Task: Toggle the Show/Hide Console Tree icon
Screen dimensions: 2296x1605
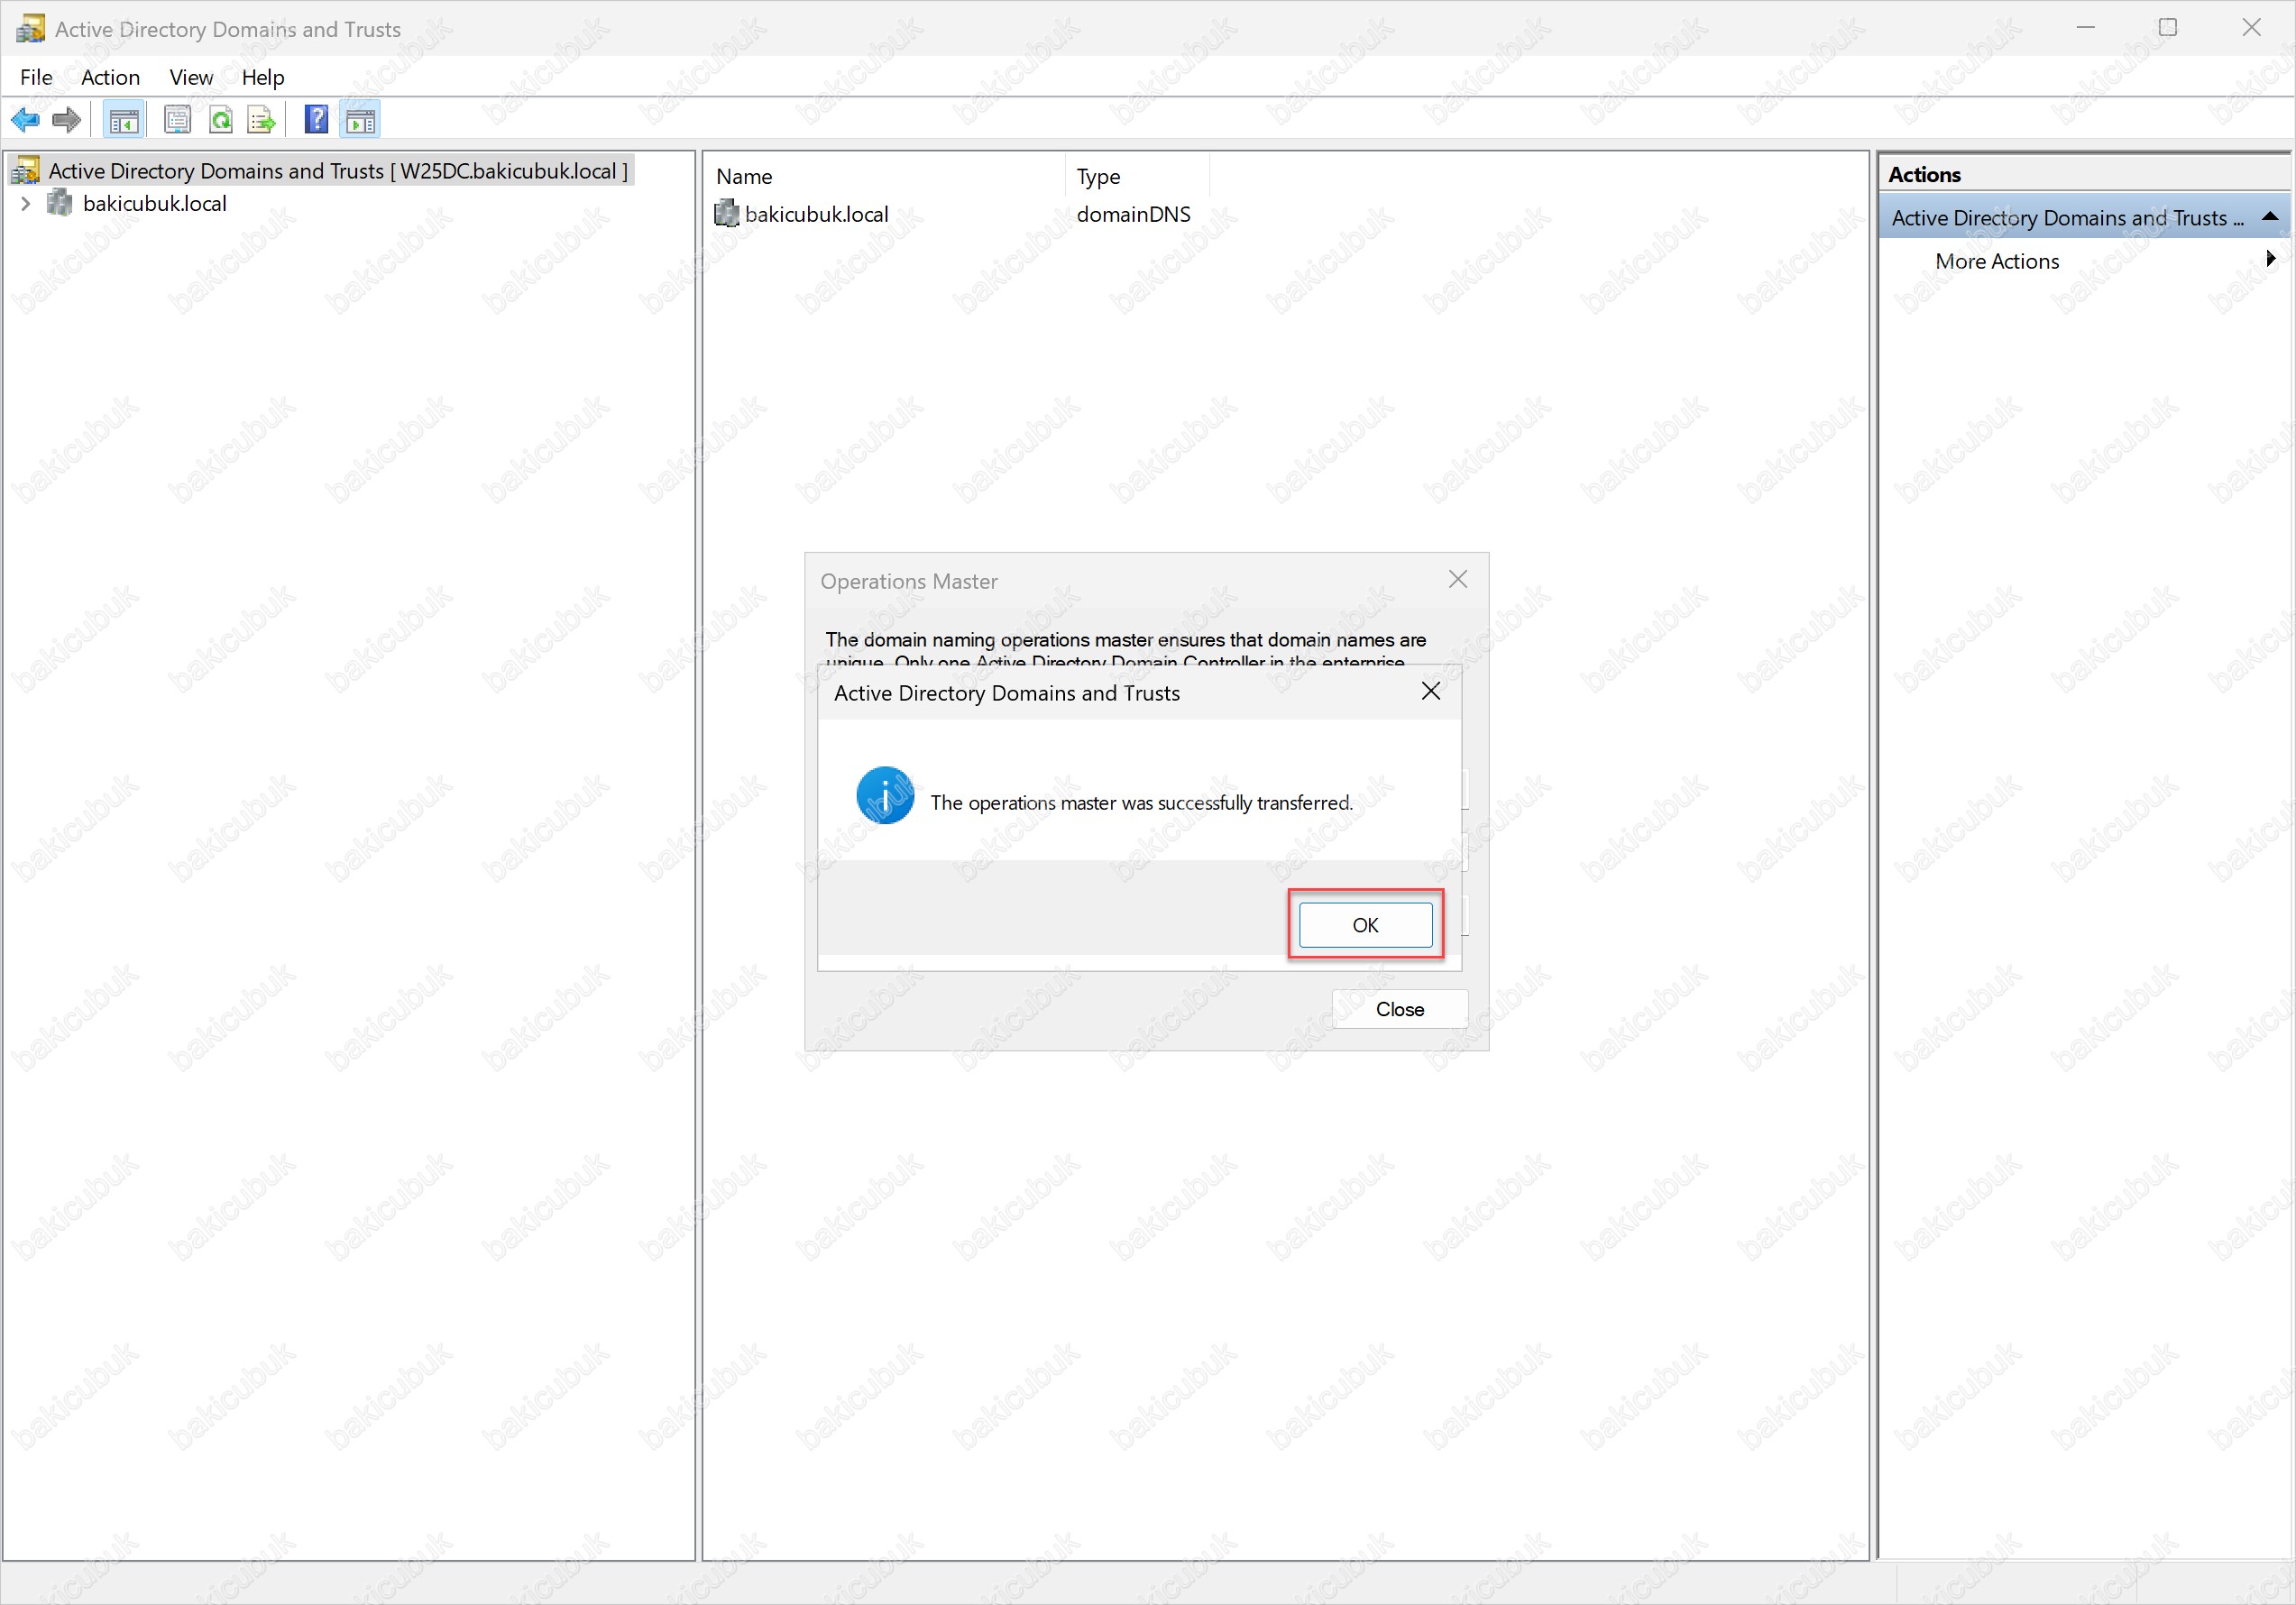Action: (124, 120)
